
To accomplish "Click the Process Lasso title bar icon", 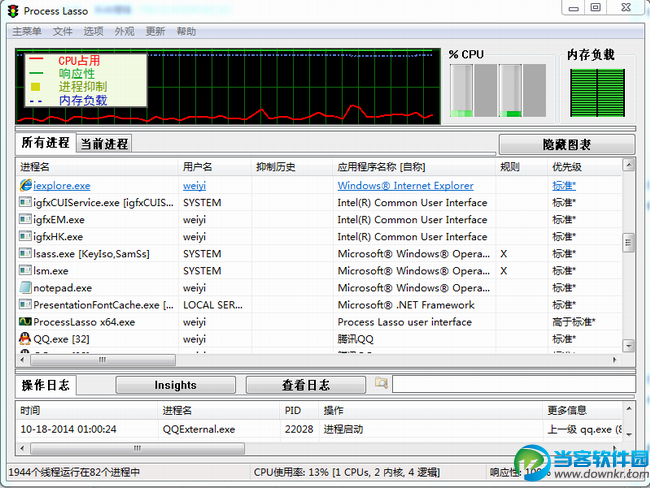I will (13, 11).
